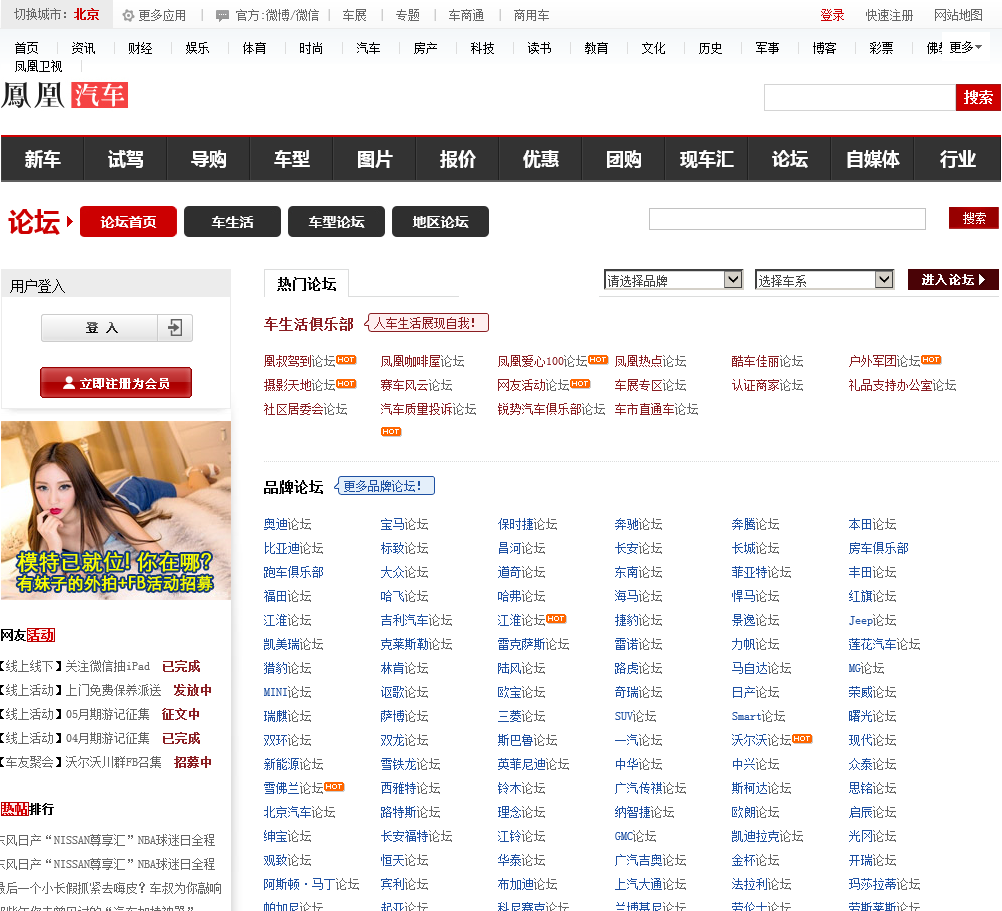
Task: Click the forum search input field
Action: [x=787, y=218]
